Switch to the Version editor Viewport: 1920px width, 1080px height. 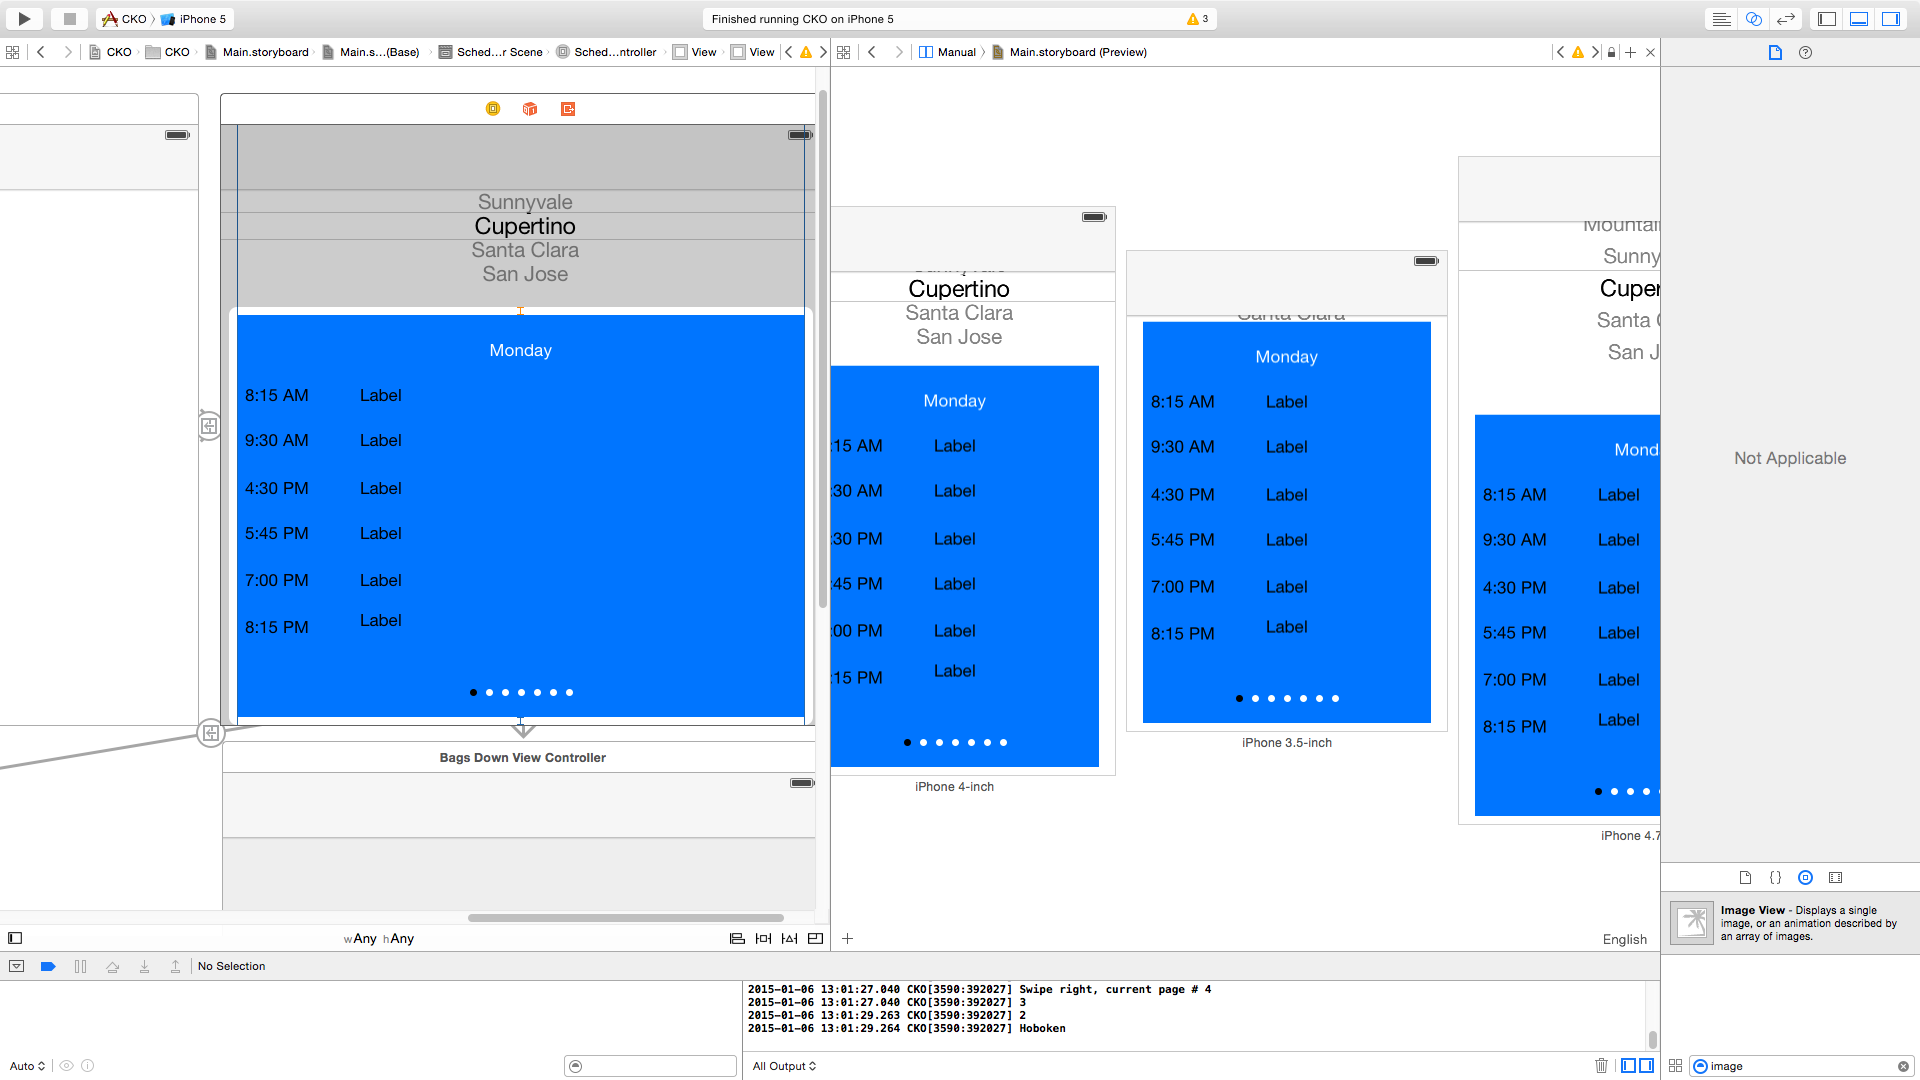[x=1785, y=18]
